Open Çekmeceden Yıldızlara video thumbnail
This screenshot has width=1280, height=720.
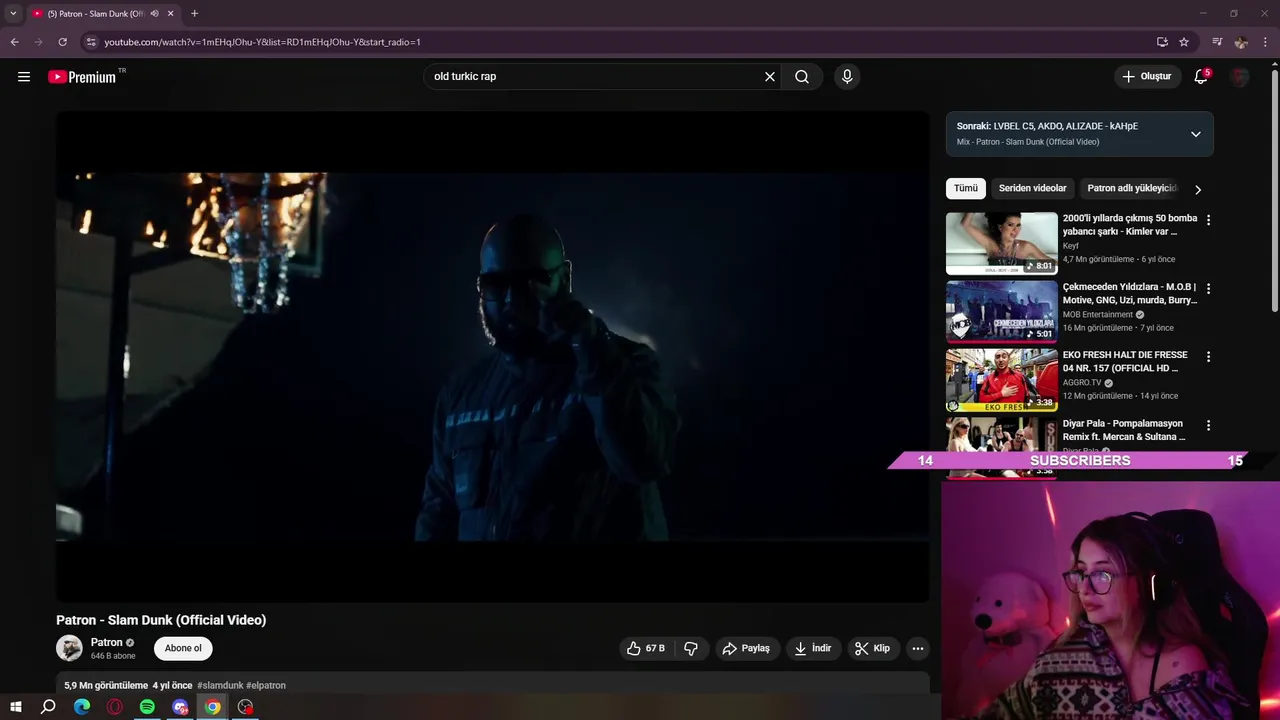coord(1001,311)
